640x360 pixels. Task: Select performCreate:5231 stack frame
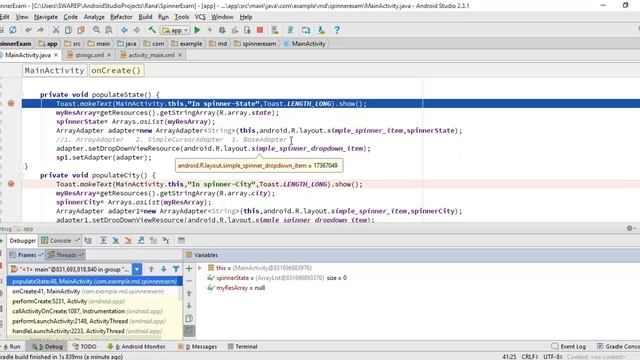point(94,301)
